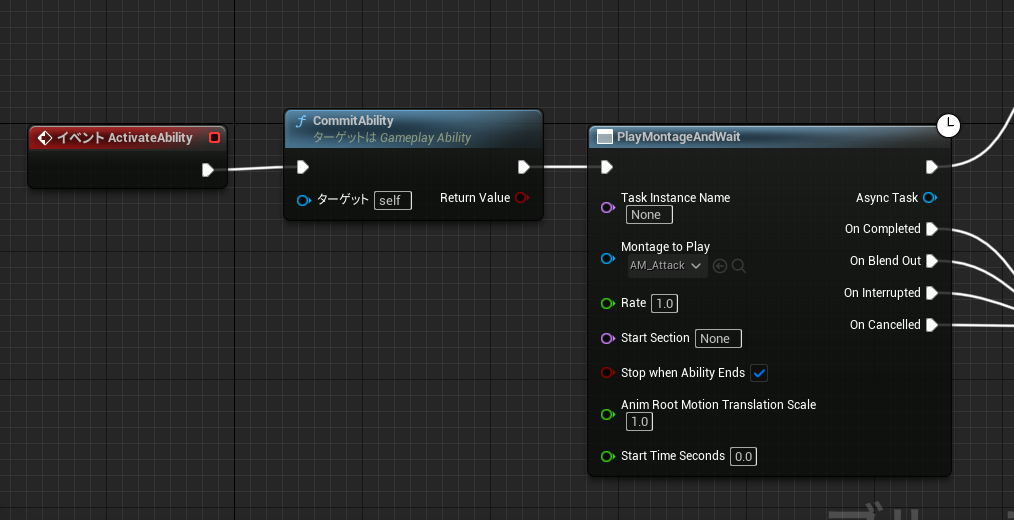
Task: Toggle the Stop when Ability Ends checkbox
Action: pos(759,373)
